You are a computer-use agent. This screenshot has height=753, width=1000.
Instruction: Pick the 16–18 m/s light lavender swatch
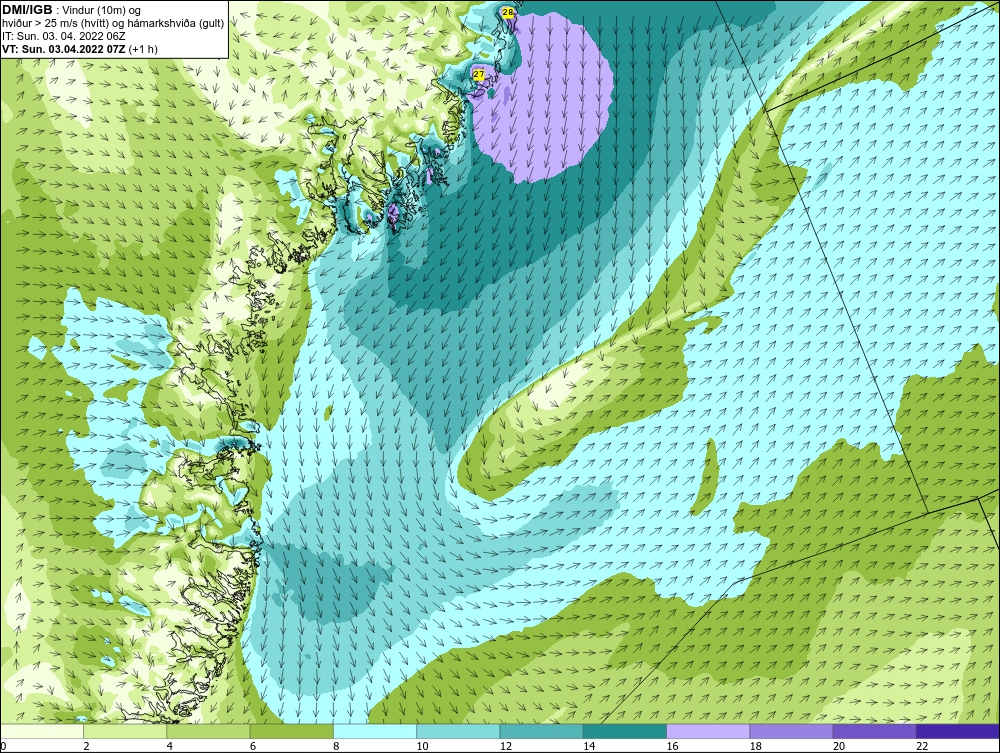coord(708,731)
